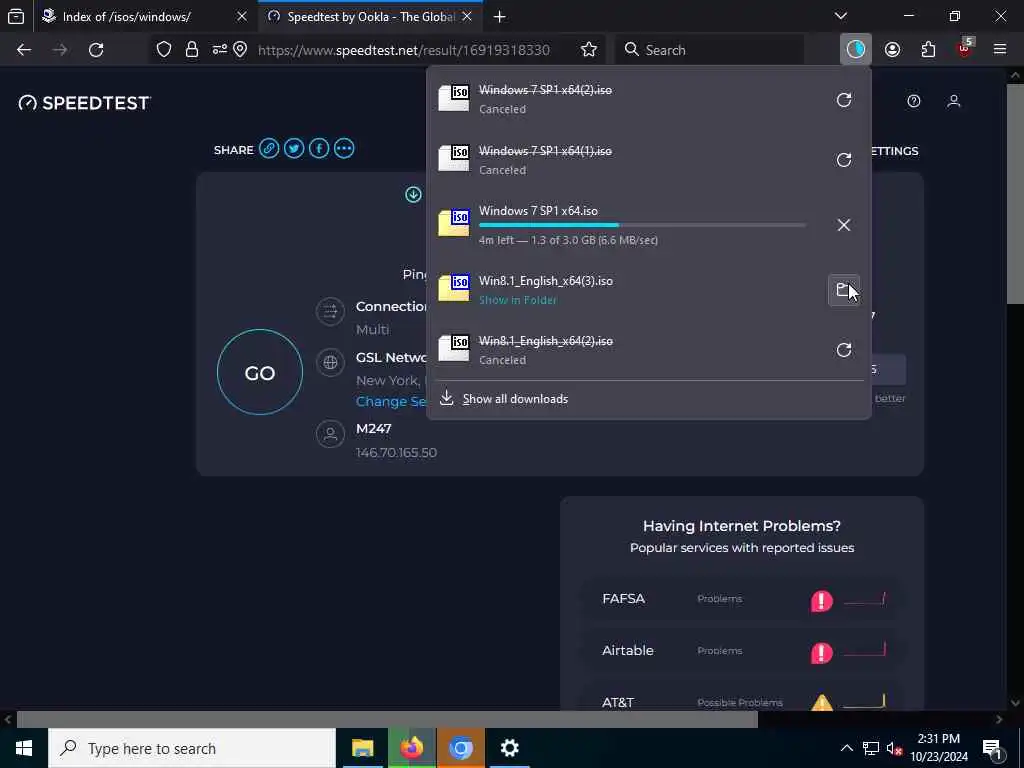
Task: Open Settings from the taskbar
Action: click(509, 748)
